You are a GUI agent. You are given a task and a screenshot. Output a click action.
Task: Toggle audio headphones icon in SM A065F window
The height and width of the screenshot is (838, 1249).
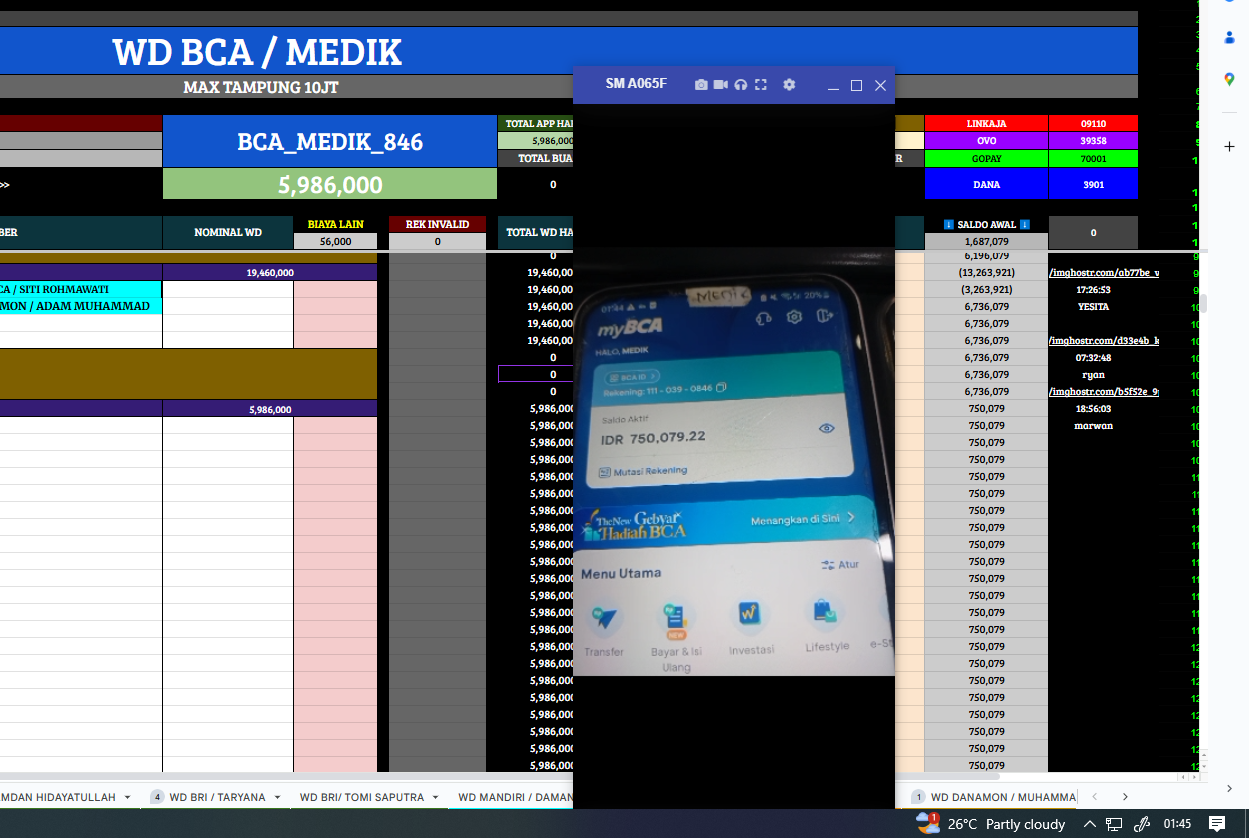tap(741, 85)
